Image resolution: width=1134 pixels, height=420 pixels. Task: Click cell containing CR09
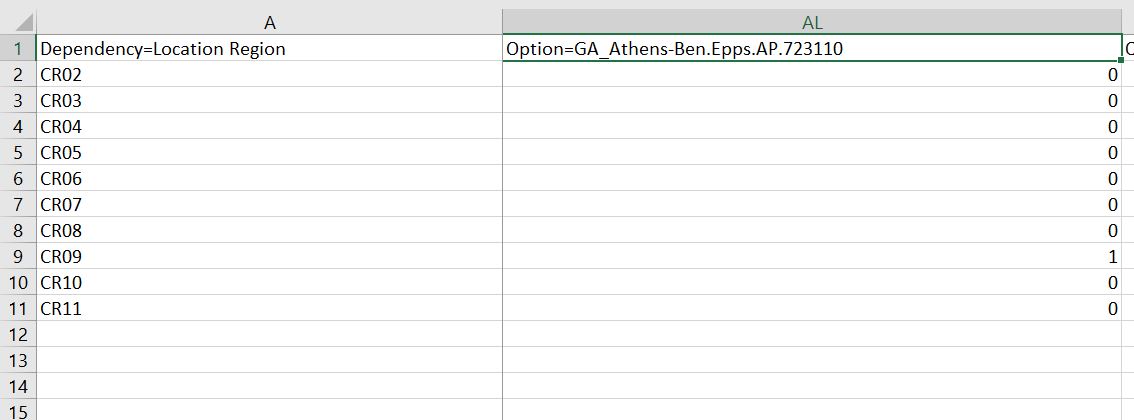point(269,257)
